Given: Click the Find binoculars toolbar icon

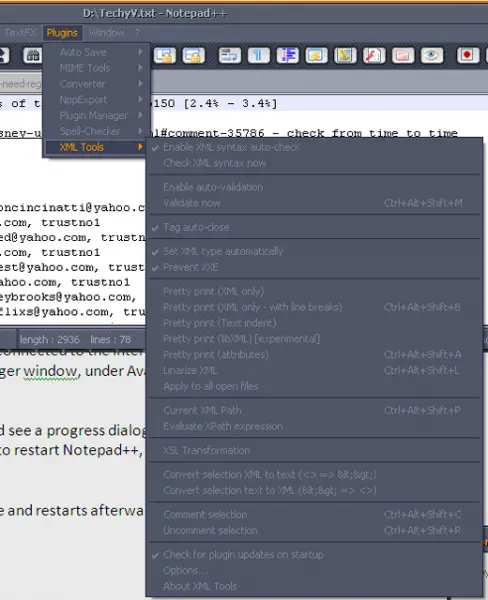Looking at the screenshot, I should (x=33, y=55).
